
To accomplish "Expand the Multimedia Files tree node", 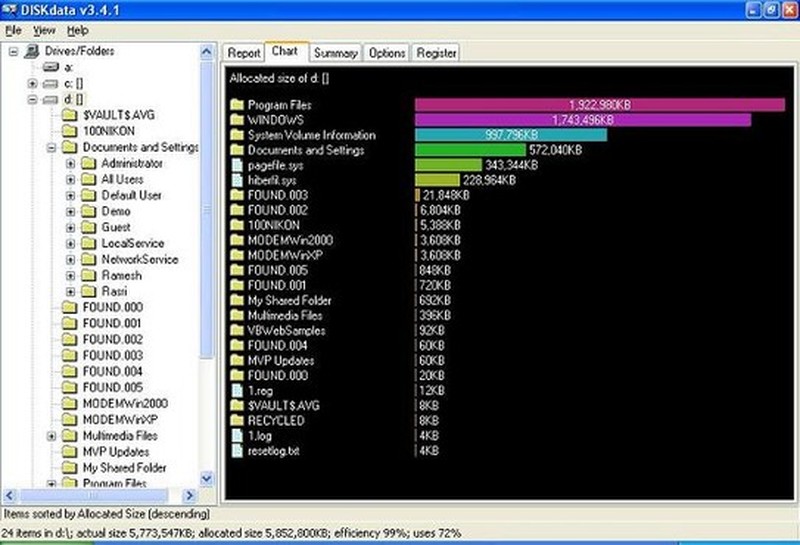I will pyautogui.click(x=52, y=436).
